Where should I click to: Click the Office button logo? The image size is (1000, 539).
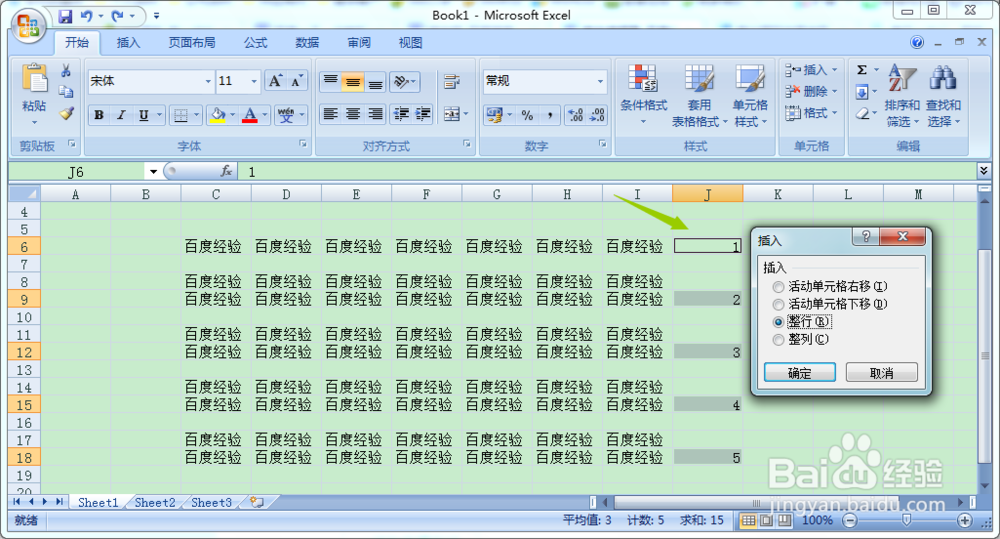28,26
